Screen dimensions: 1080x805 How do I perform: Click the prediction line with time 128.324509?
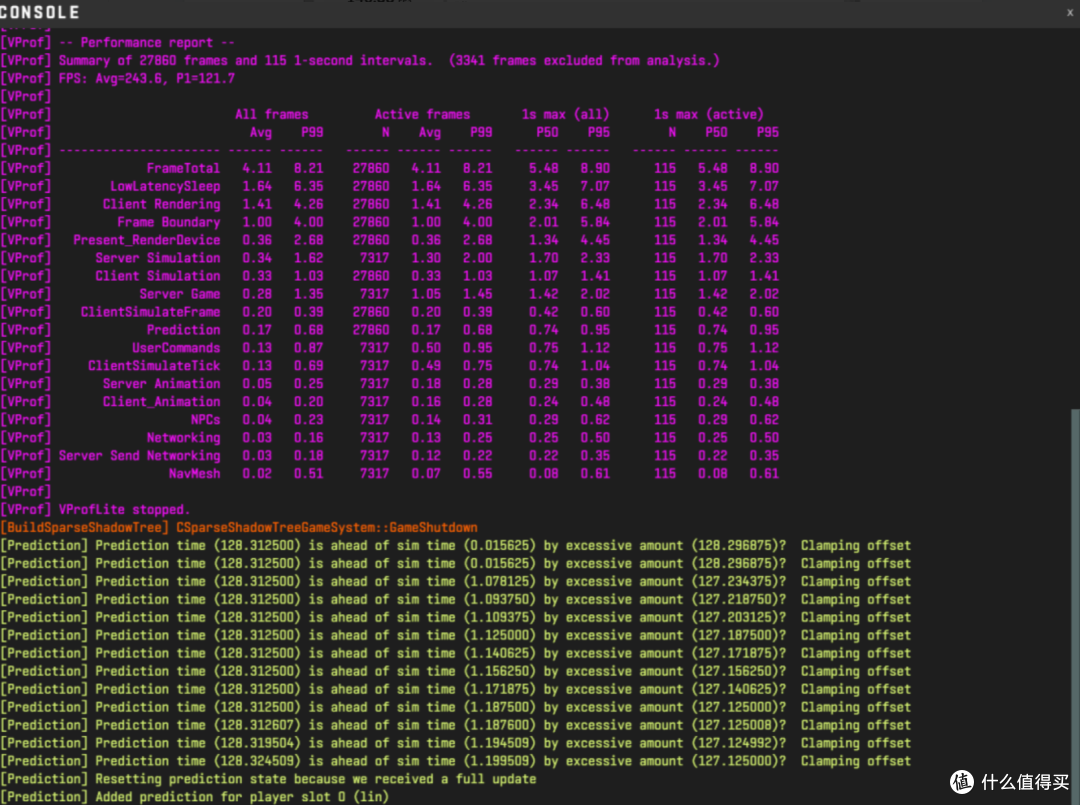point(455,761)
